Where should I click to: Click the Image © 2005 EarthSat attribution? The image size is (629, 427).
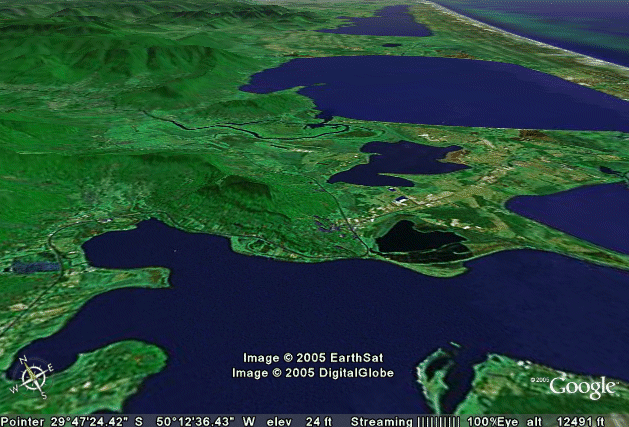pos(313,358)
